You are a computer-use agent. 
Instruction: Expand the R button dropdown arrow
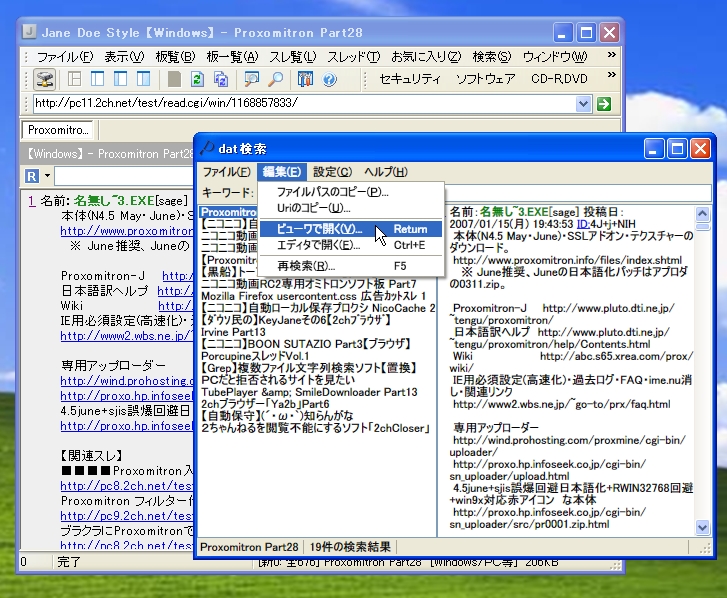click(47, 176)
